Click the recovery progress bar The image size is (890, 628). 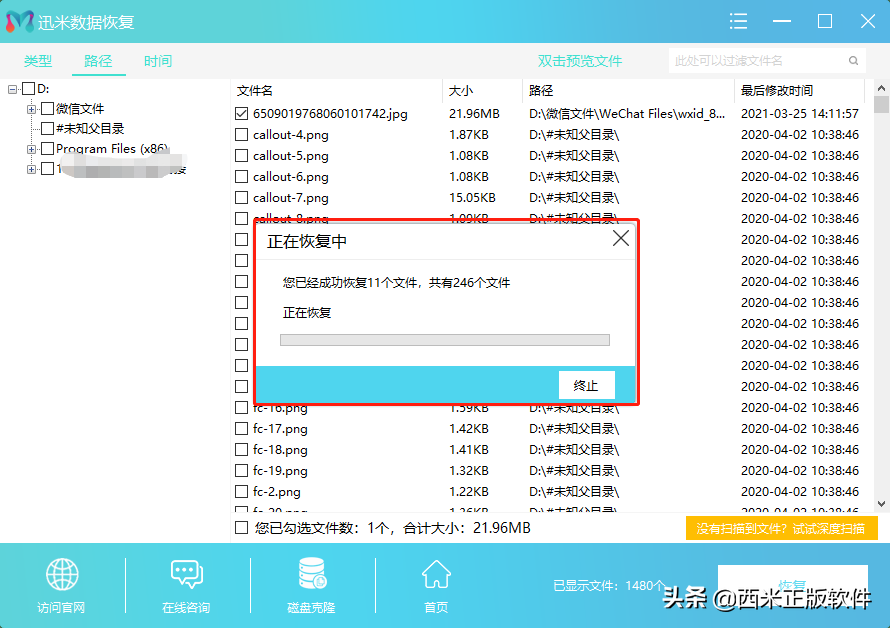click(445, 340)
